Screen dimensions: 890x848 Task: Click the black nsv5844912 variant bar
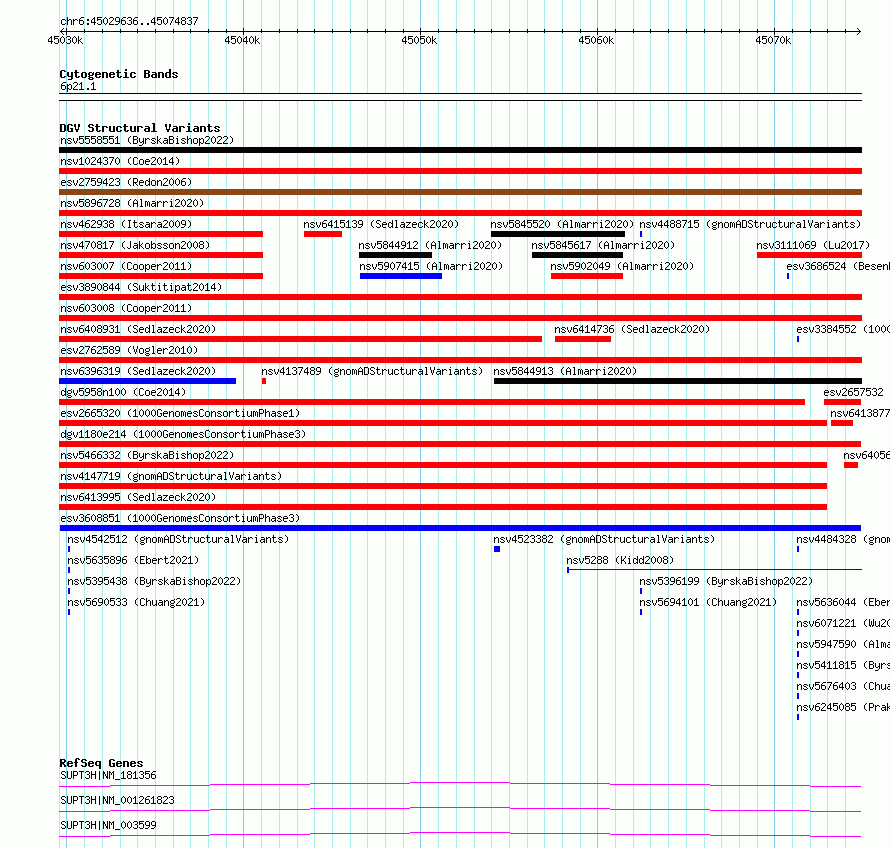(x=396, y=255)
